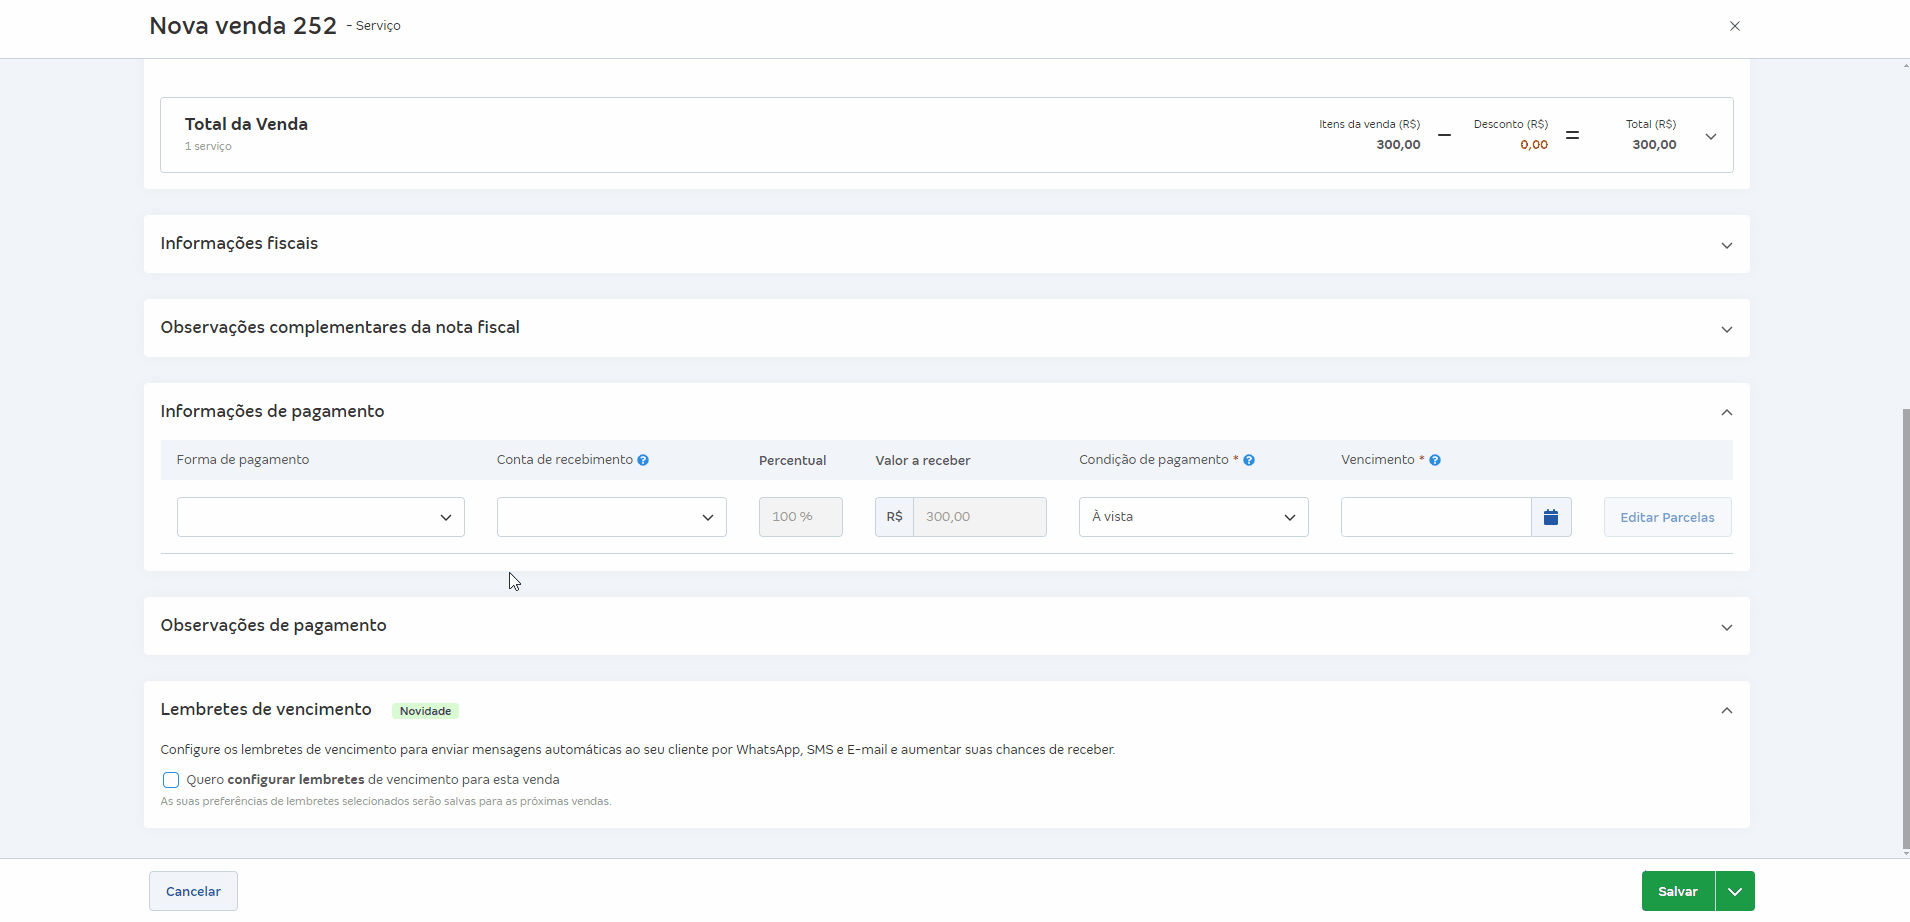
Task: Click Cancelar button
Action: 193,891
